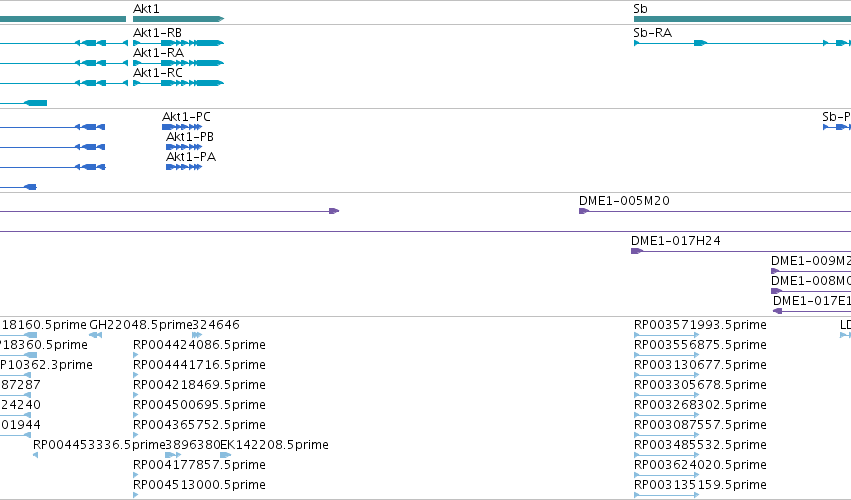851x500 pixels.
Task: Click the EST label ending 18360.5prime
Action: point(43,345)
